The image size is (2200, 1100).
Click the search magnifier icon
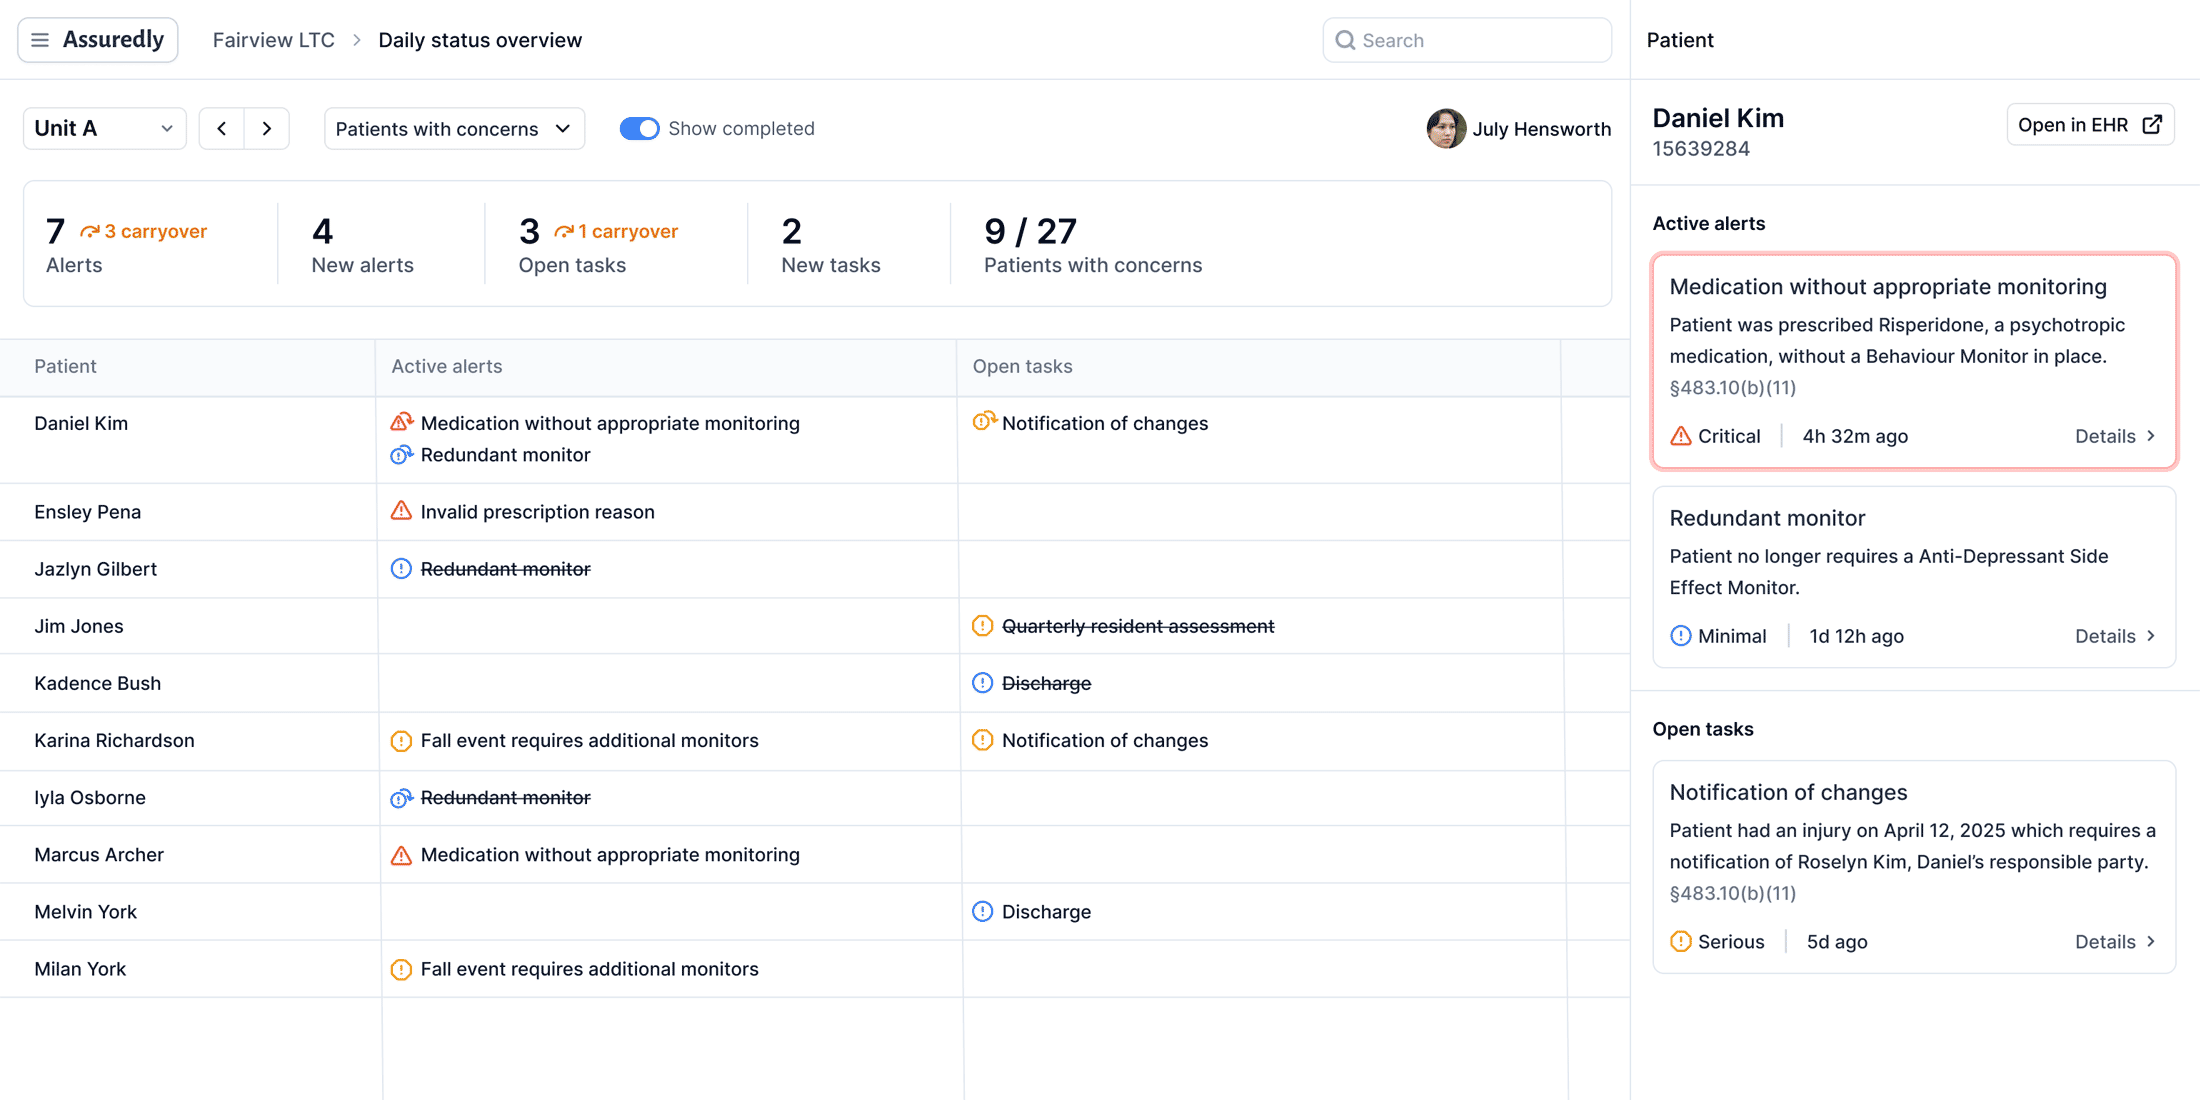coord(1346,40)
